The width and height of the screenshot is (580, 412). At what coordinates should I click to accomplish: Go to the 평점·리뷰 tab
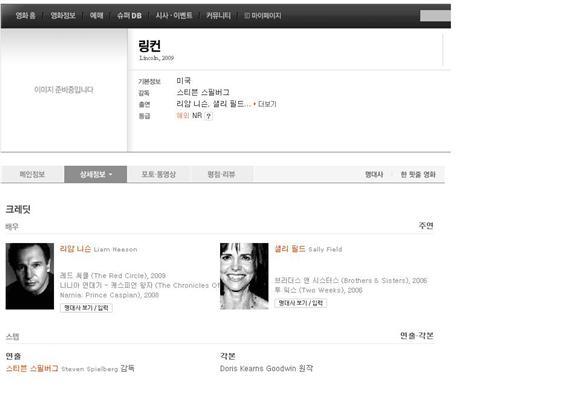tap(222, 174)
